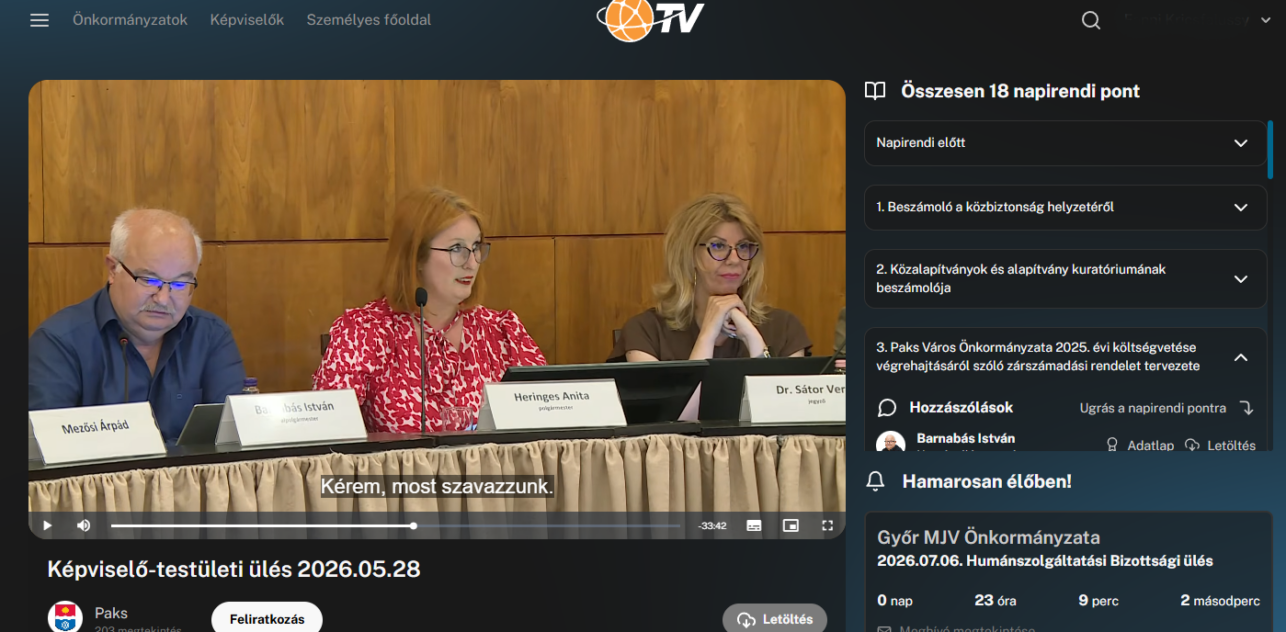Open the Önkormányzatok menu

130,20
